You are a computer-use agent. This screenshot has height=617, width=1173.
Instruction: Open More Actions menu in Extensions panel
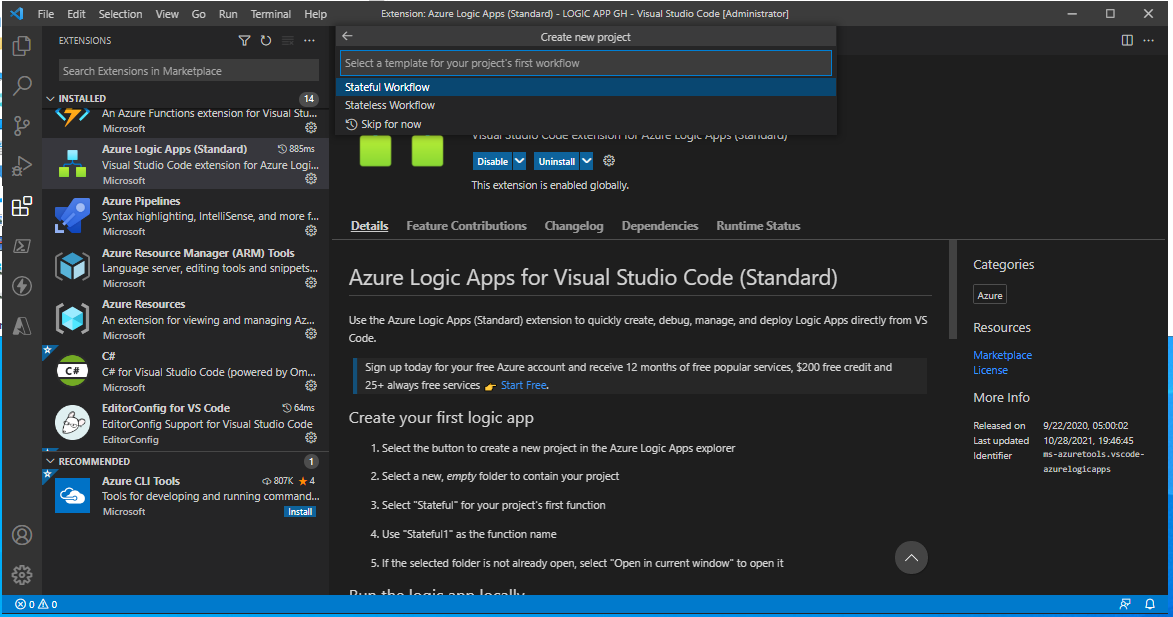(x=308, y=40)
